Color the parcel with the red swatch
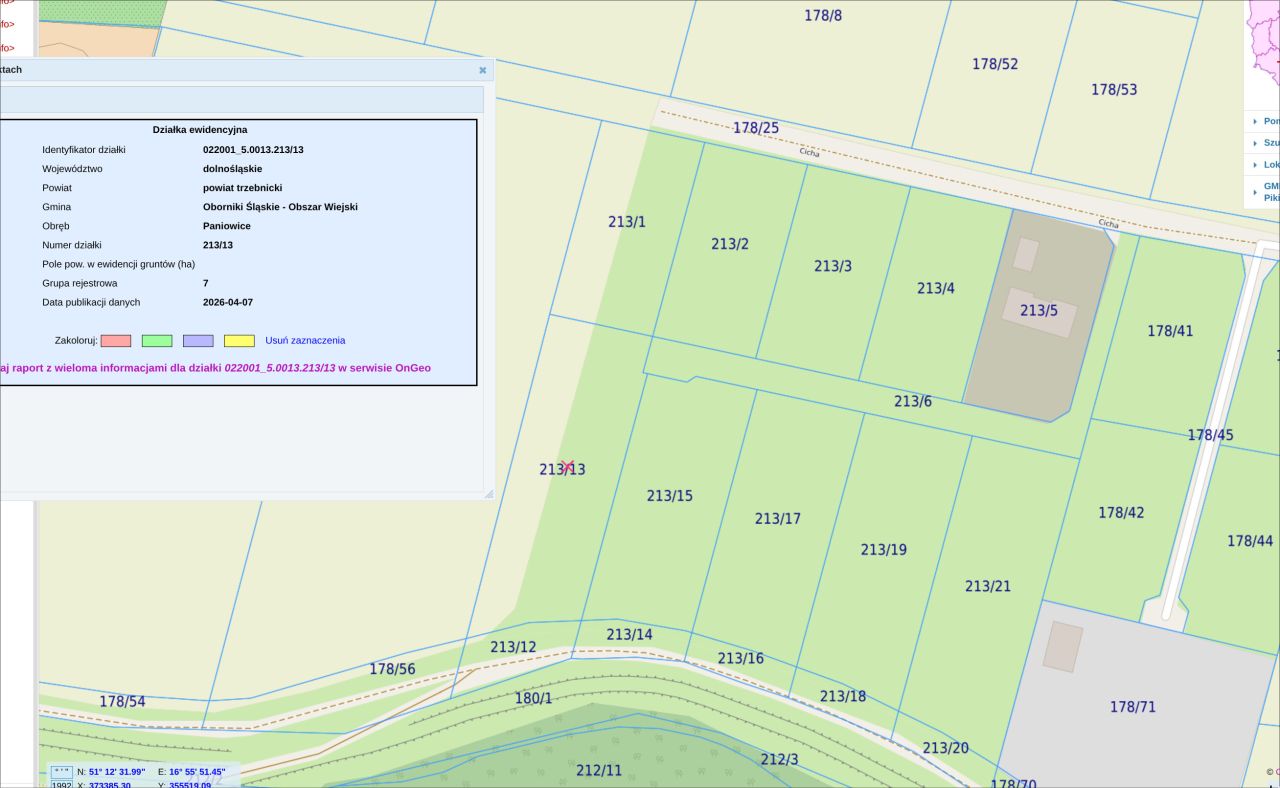 116,341
